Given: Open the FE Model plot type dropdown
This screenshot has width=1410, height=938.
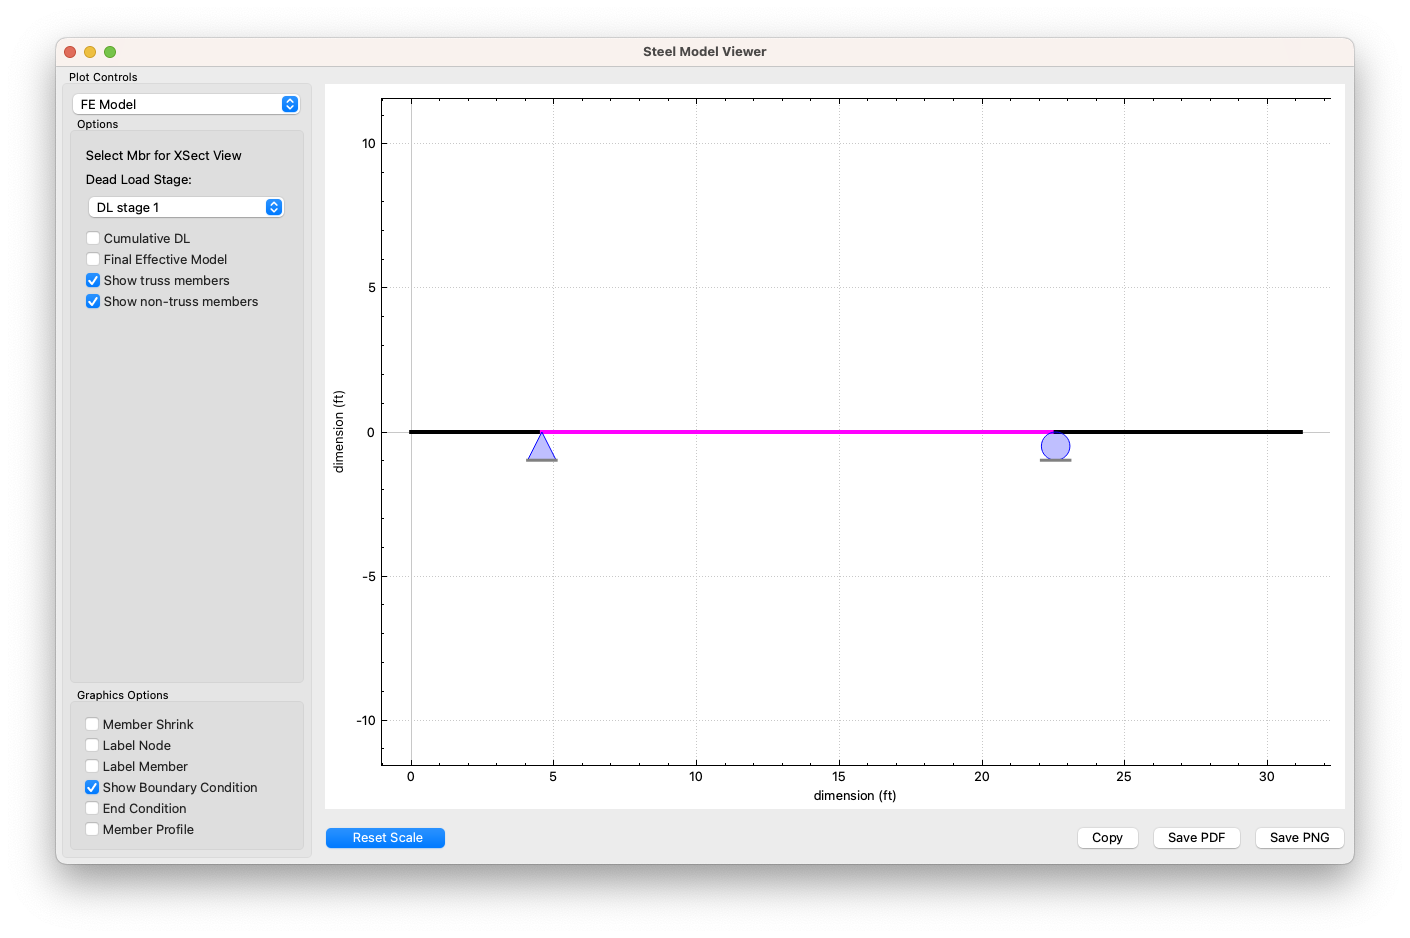Looking at the screenshot, I should (x=186, y=104).
